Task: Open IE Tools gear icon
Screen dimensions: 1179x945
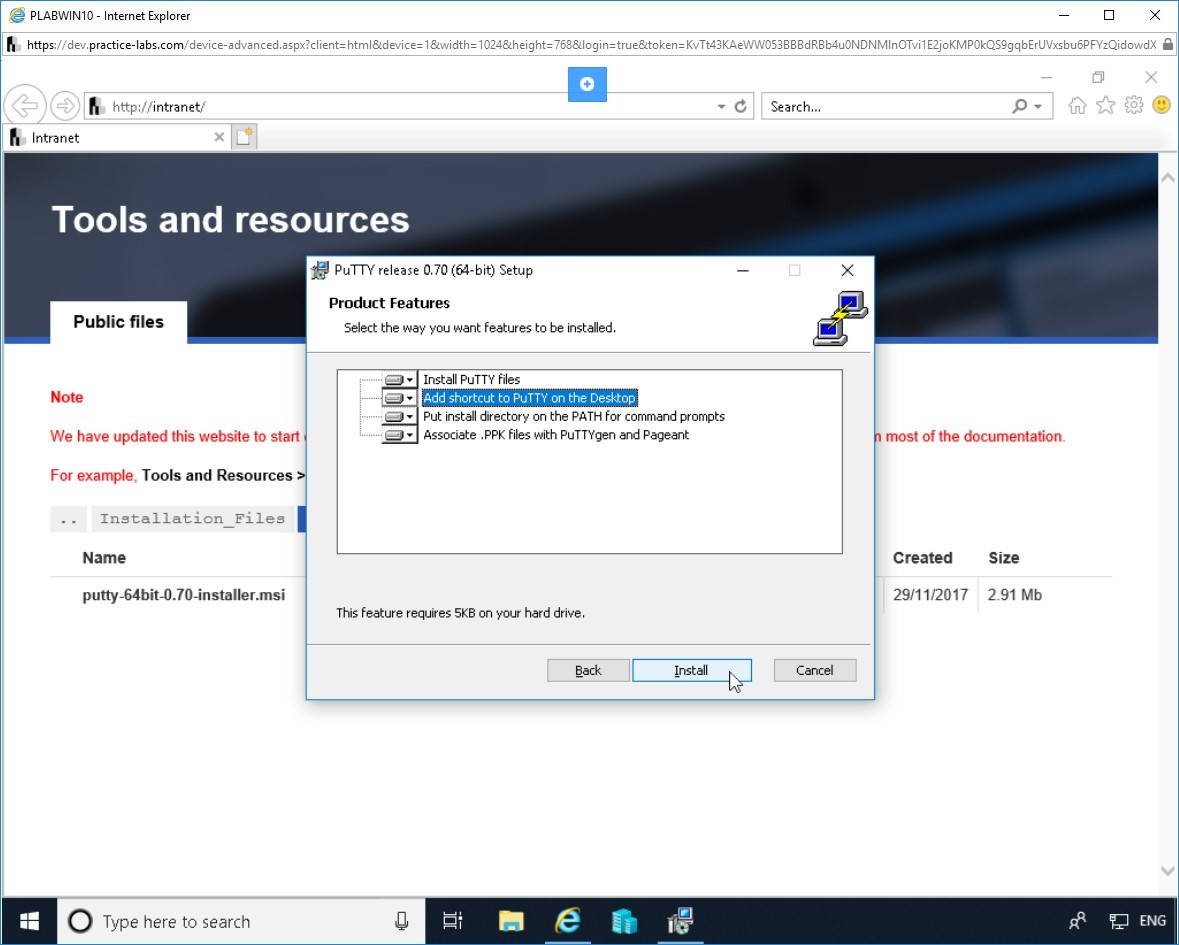Action: 1134,105
